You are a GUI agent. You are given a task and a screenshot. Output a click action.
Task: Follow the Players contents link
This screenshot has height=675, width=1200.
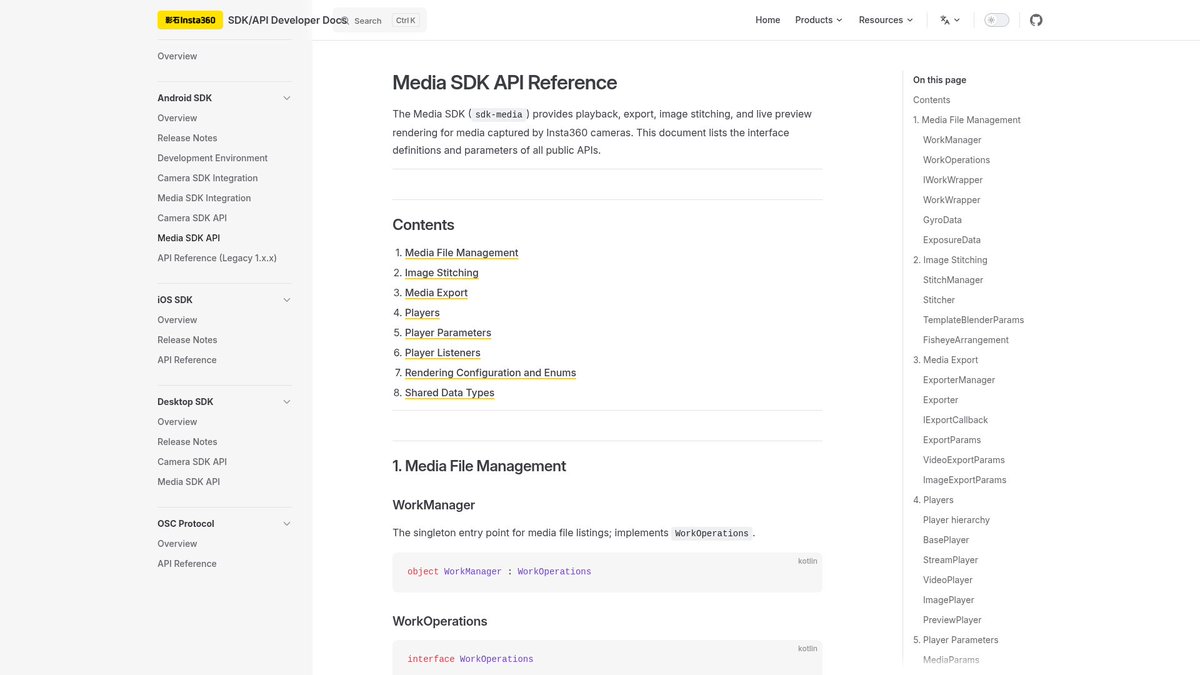[x=422, y=313]
